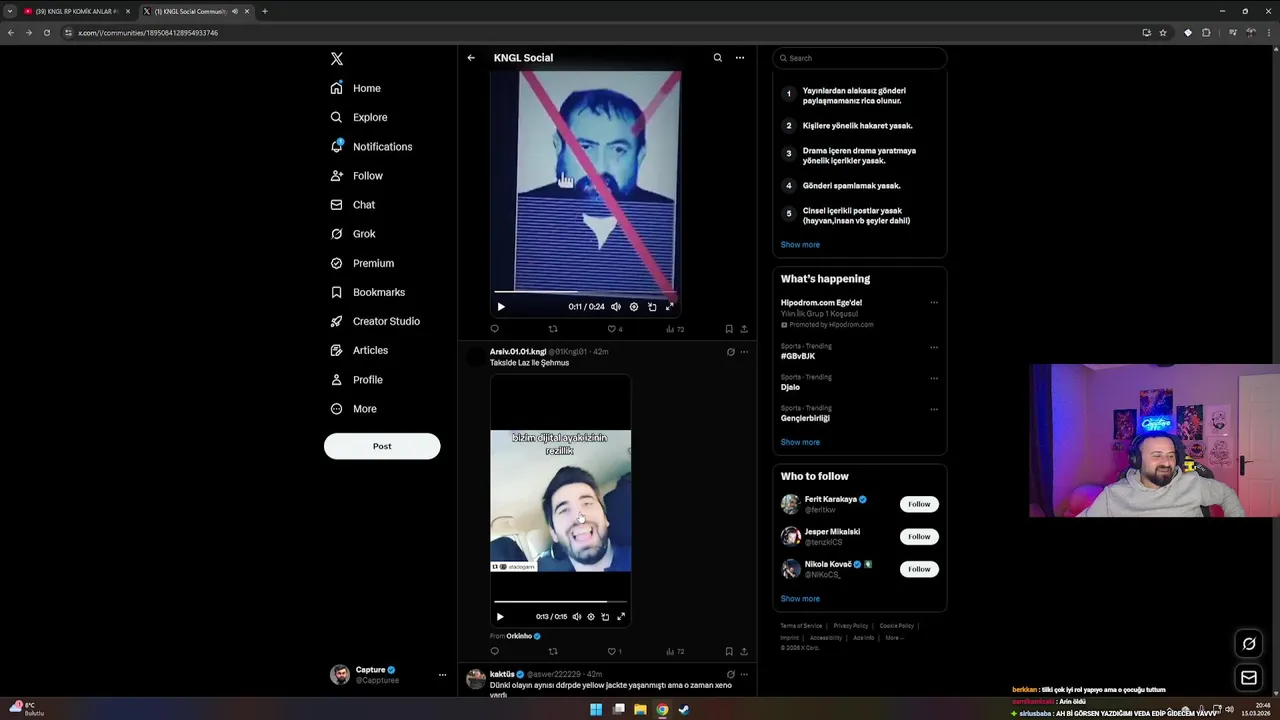Click the X logo in the sidebar

(337, 59)
